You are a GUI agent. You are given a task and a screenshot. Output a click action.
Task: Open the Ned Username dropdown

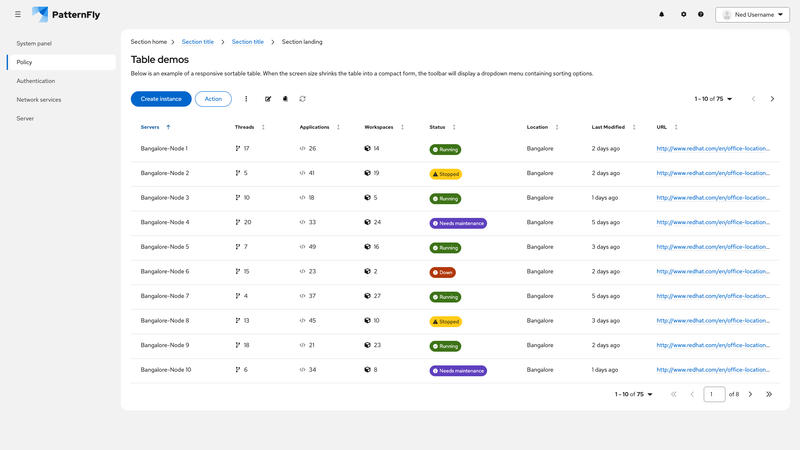pos(753,15)
